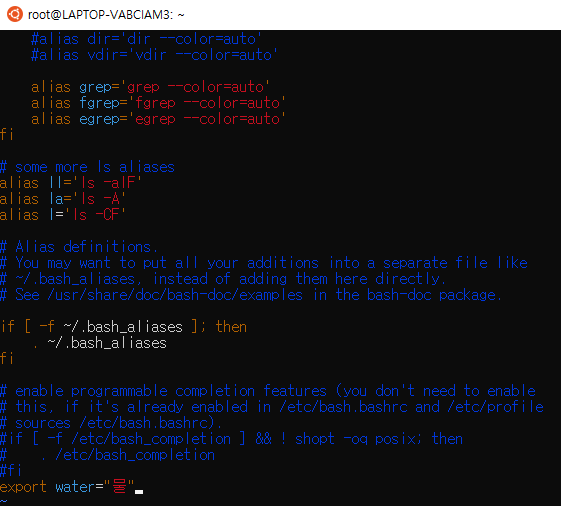Image resolution: width=561 pixels, height=506 pixels.
Task: Click the '# sources /etc/bash.bashrc).' comment
Action: click(x=111, y=423)
